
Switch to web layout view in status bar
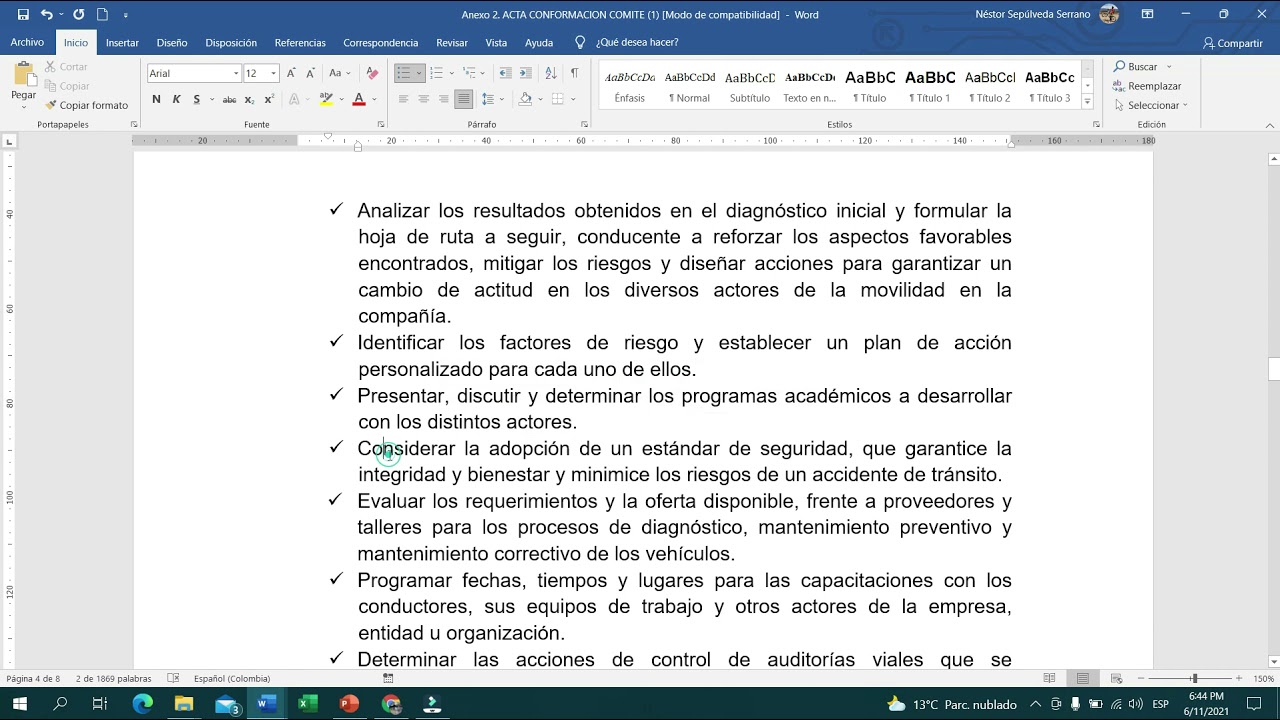(x=1117, y=678)
